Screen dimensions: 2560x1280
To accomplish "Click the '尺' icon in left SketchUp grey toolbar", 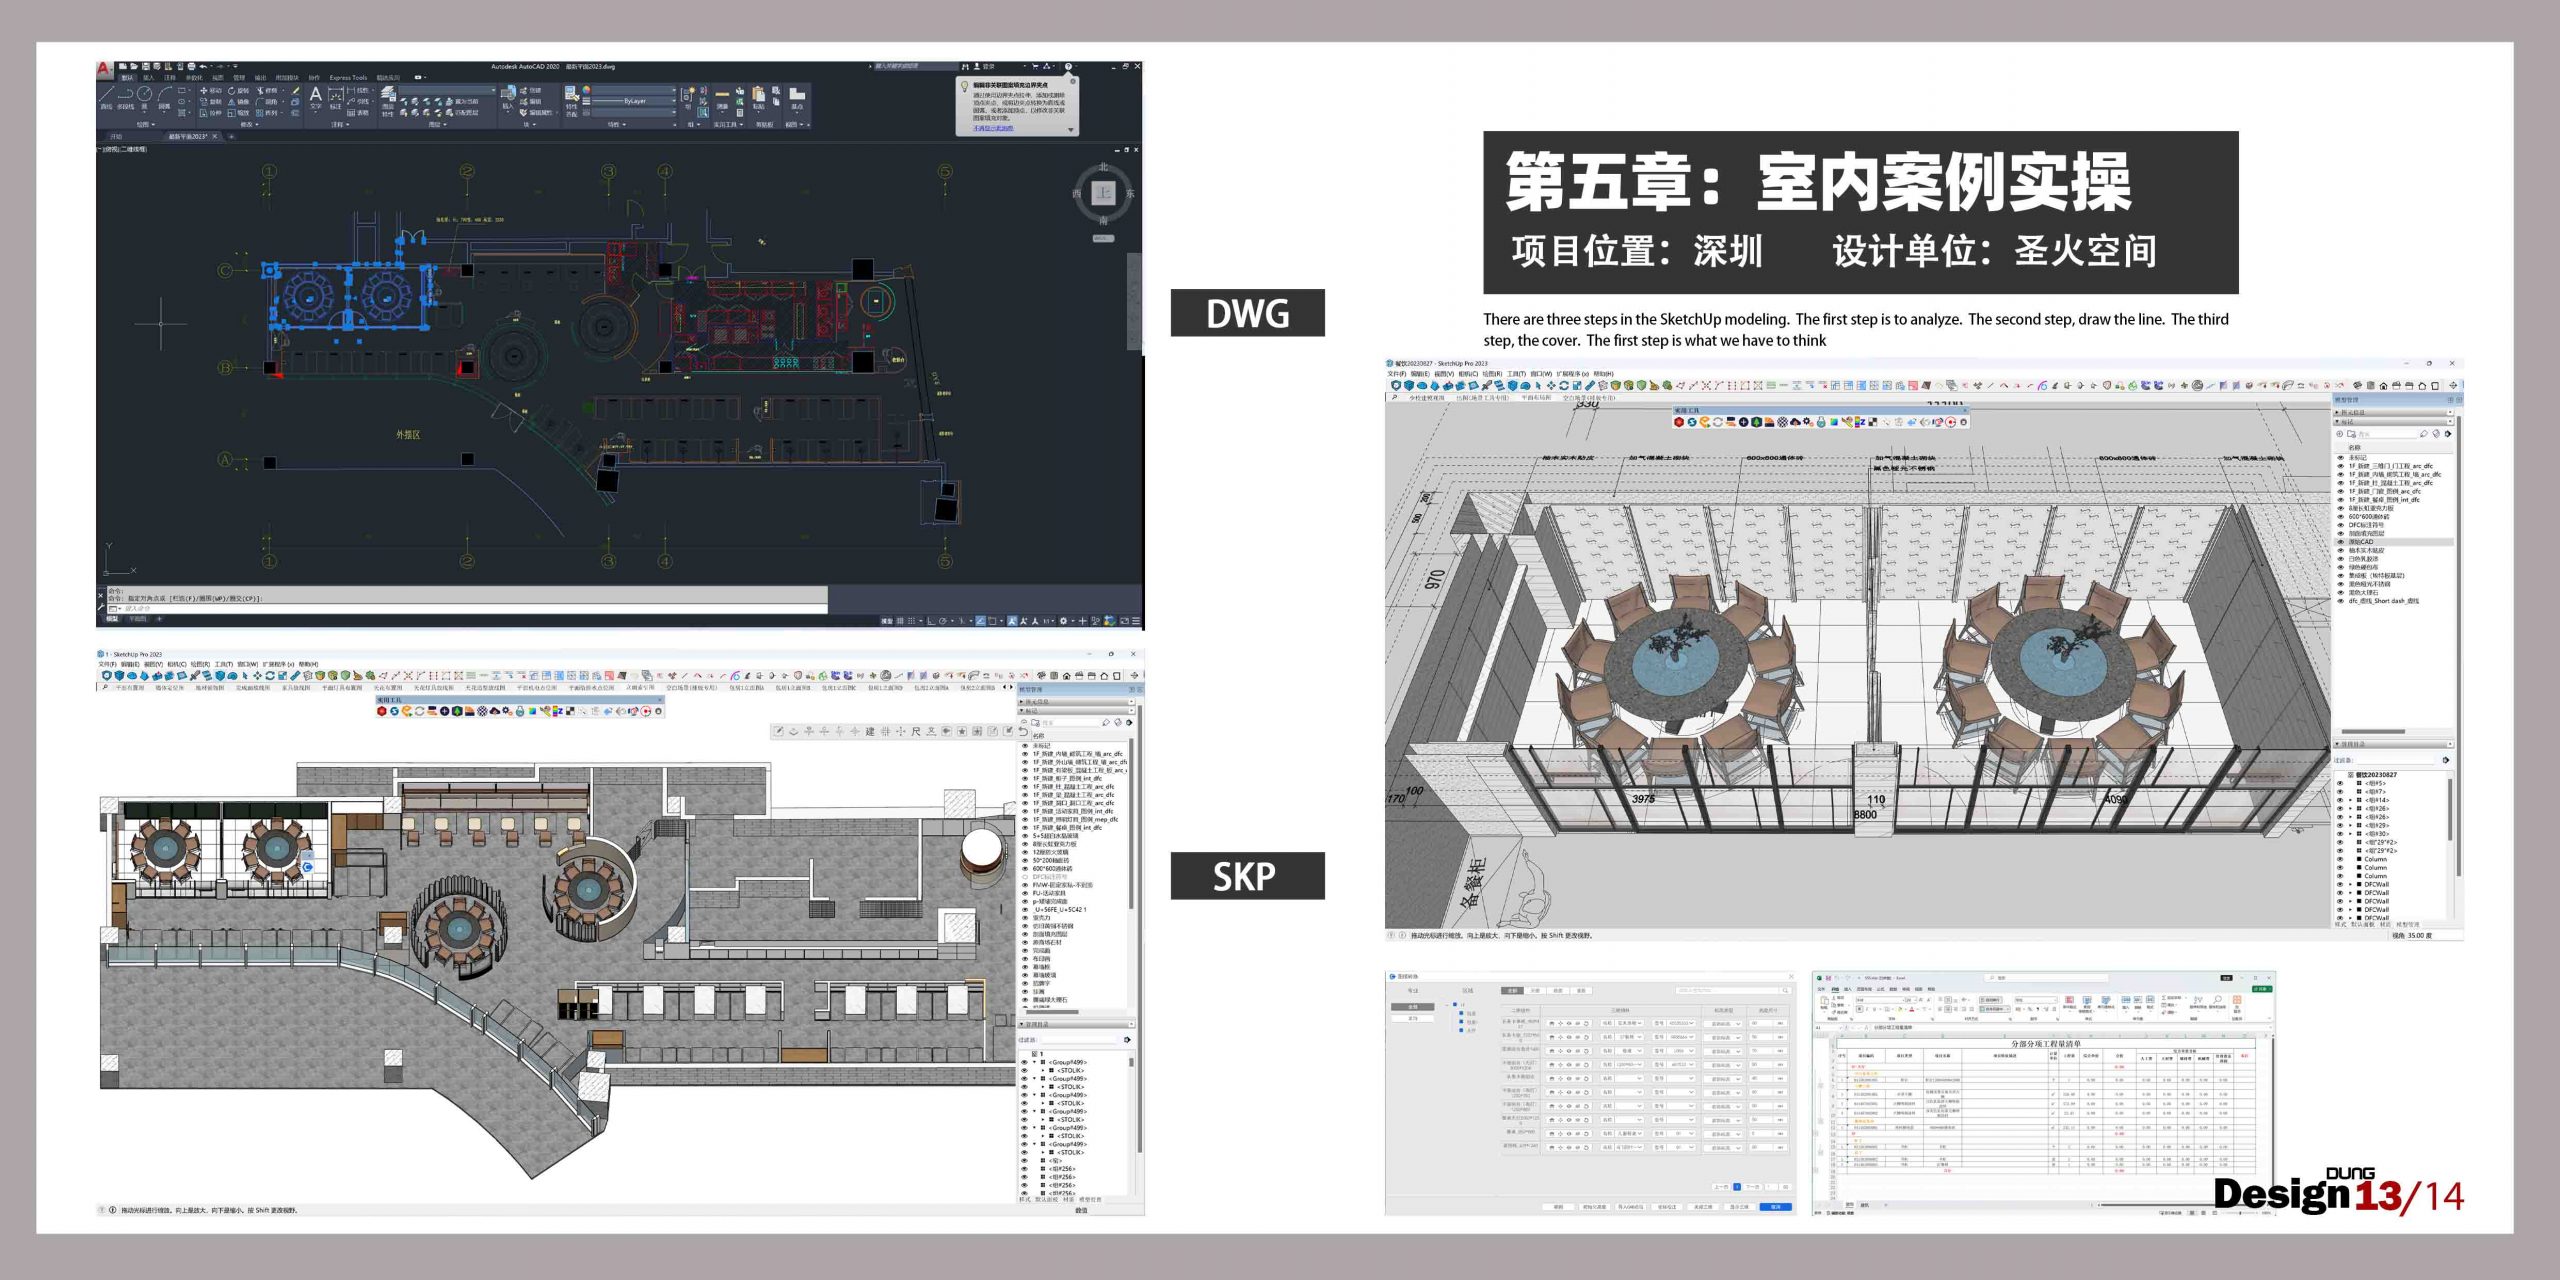I will tap(916, 732).
